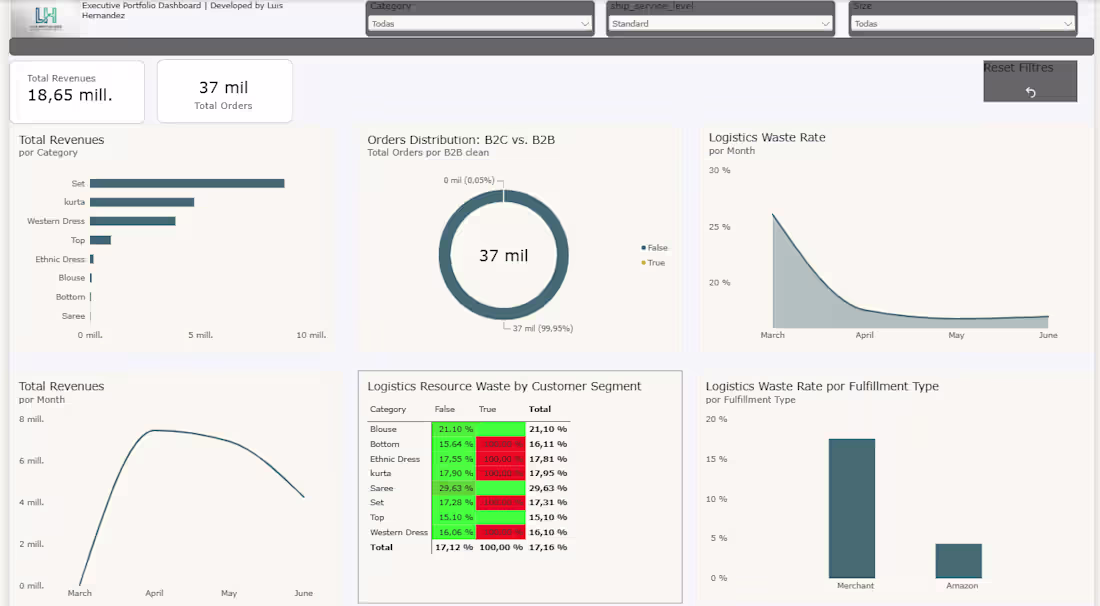This screenshot has width=1100, height=606.
Task: Click the Amazon fulfillment bar
Action: tap(958, 560)
